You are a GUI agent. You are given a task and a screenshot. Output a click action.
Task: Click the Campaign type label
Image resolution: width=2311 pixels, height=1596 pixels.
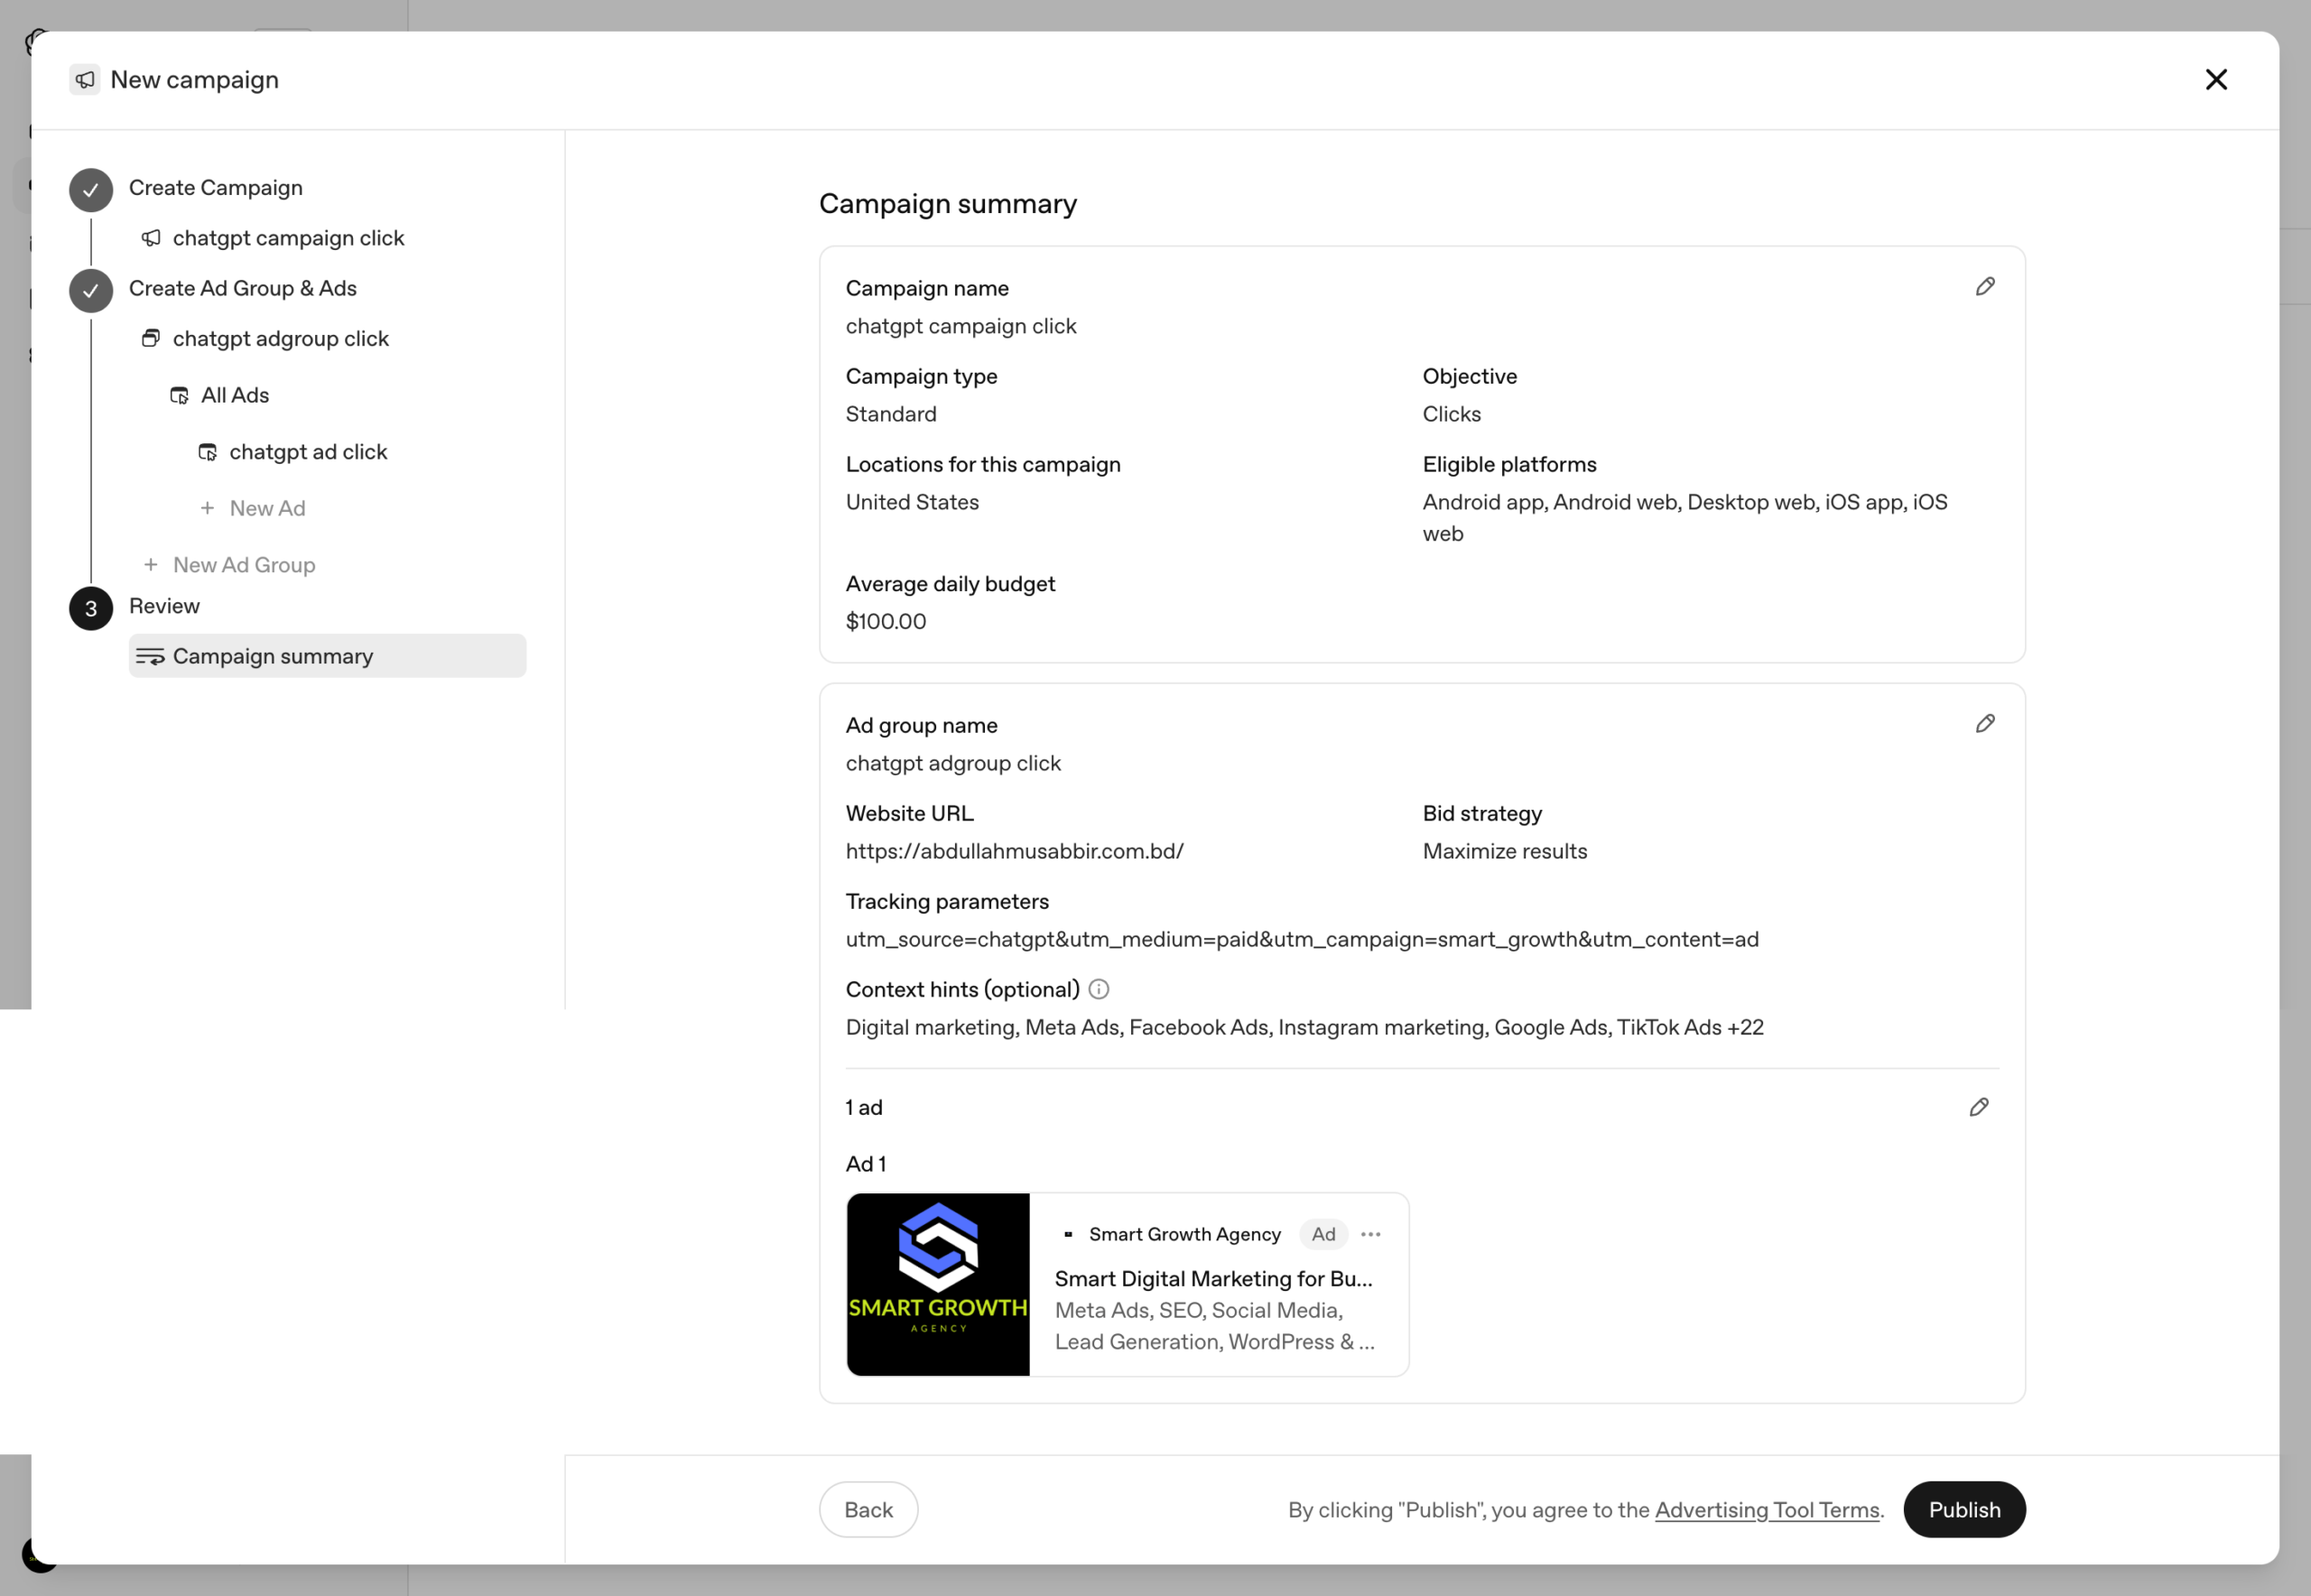(921, 376)
